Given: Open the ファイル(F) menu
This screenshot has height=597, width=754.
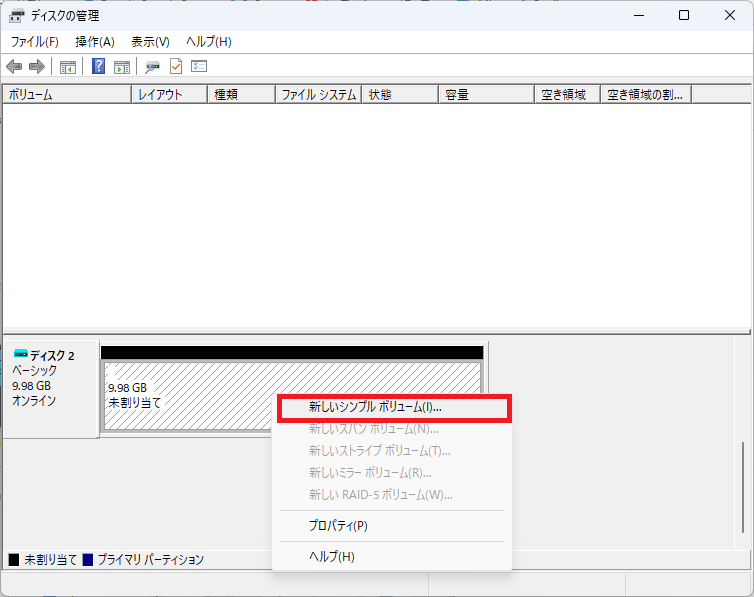Looking at the screenshot, I should 35,42.
